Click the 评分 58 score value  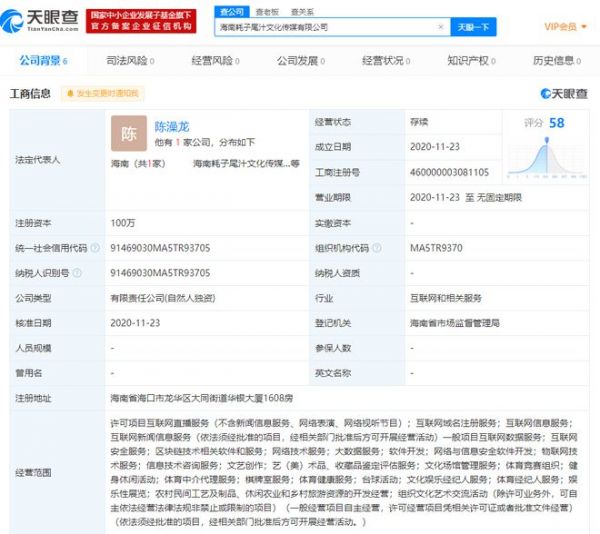coord(556,123)
